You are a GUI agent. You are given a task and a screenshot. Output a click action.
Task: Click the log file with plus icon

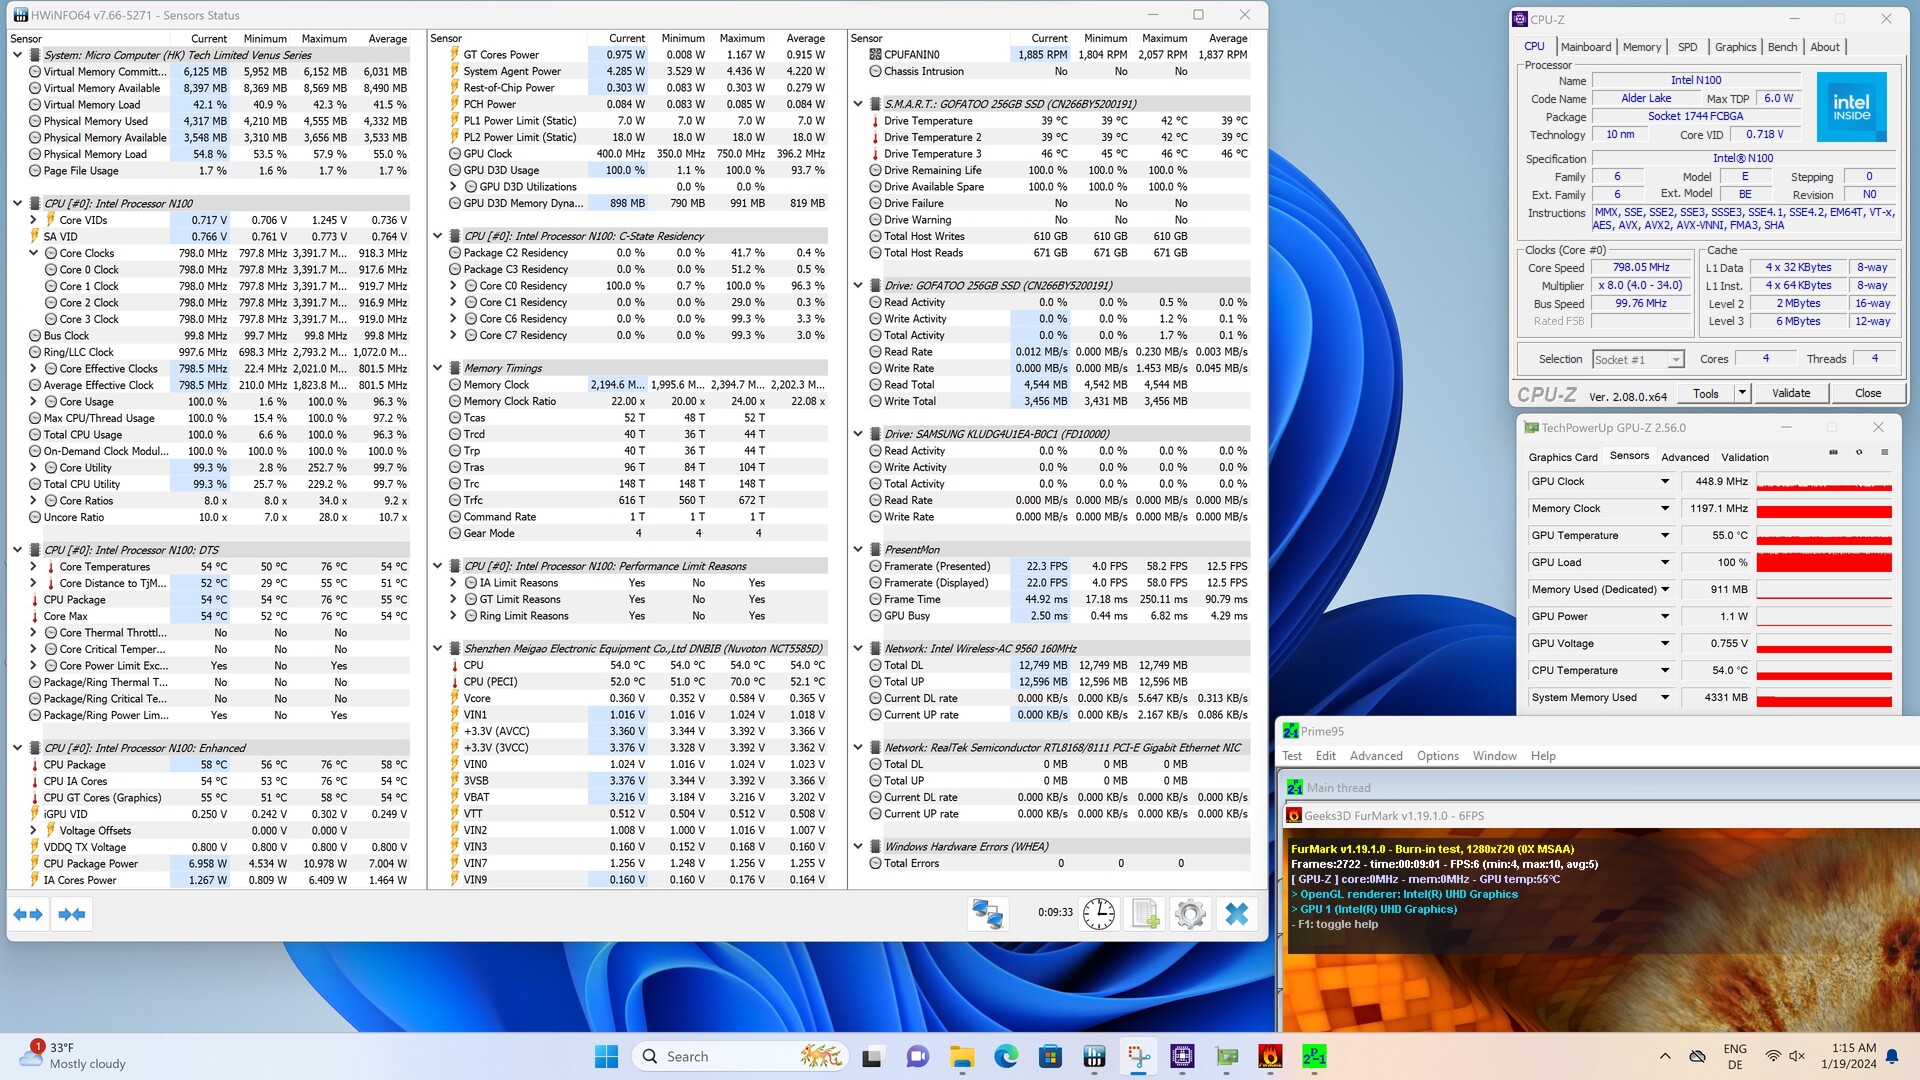1144,914
